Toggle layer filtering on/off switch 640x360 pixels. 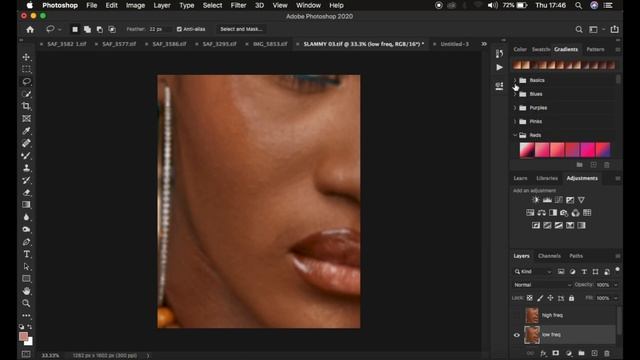[x=618, y=269]
